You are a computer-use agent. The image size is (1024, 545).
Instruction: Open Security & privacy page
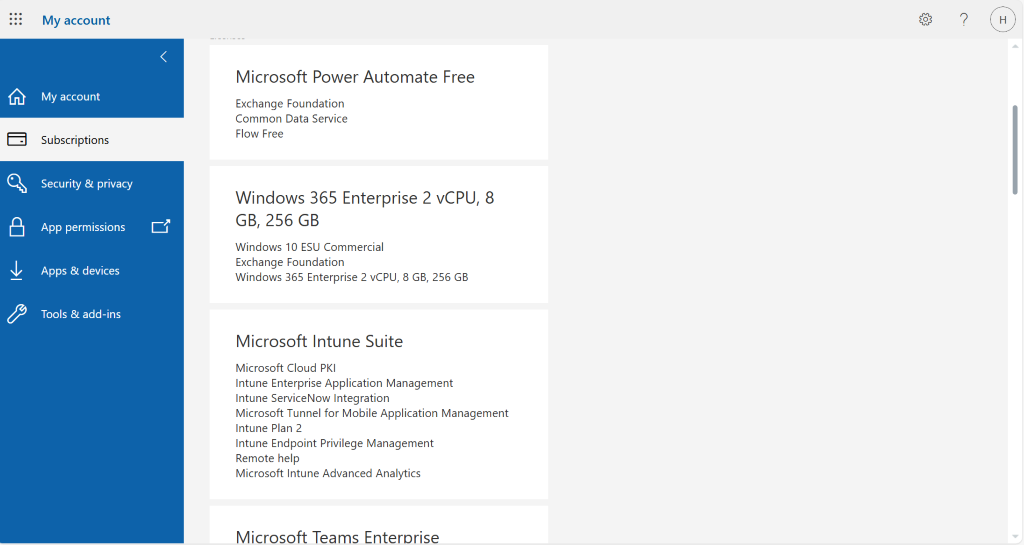tap(91, 183)
